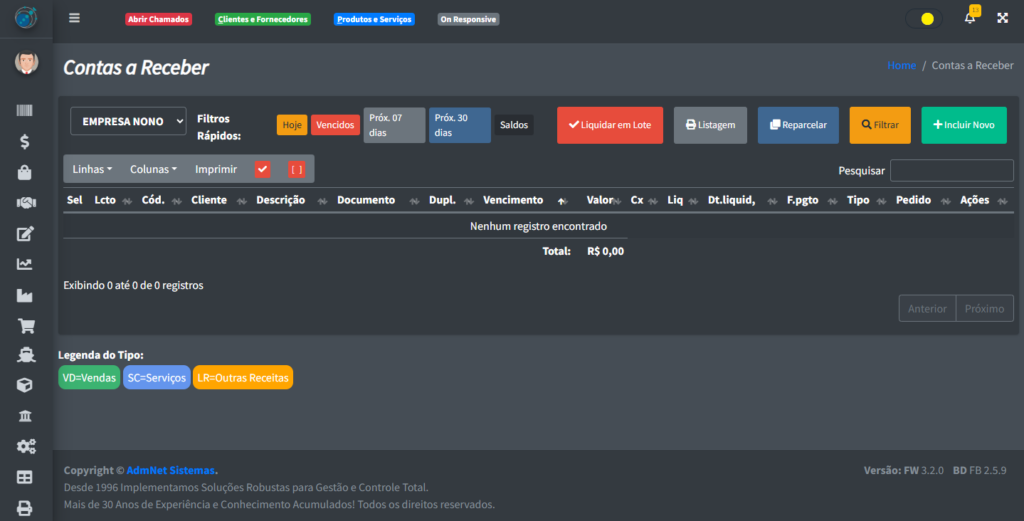Expand the Linhas dropdown
Screen dimensions: 1024x521
coord(92,169)
